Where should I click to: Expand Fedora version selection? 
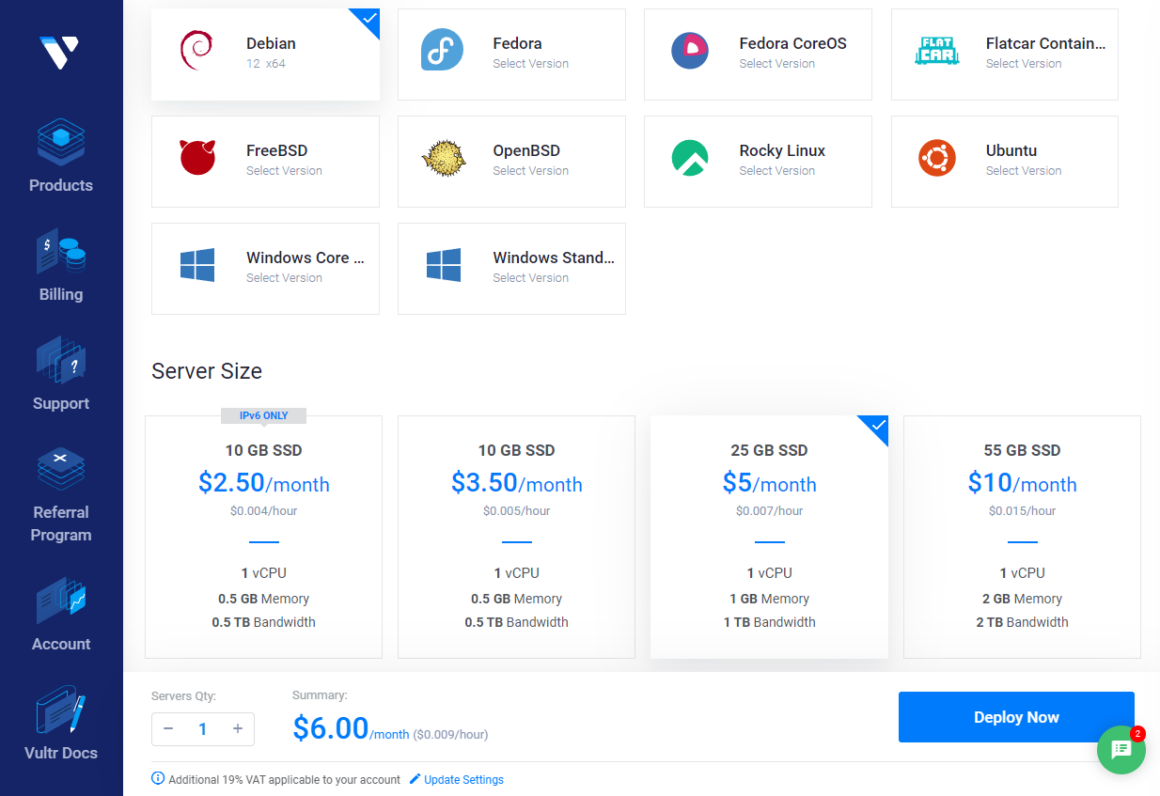[511, 54]
